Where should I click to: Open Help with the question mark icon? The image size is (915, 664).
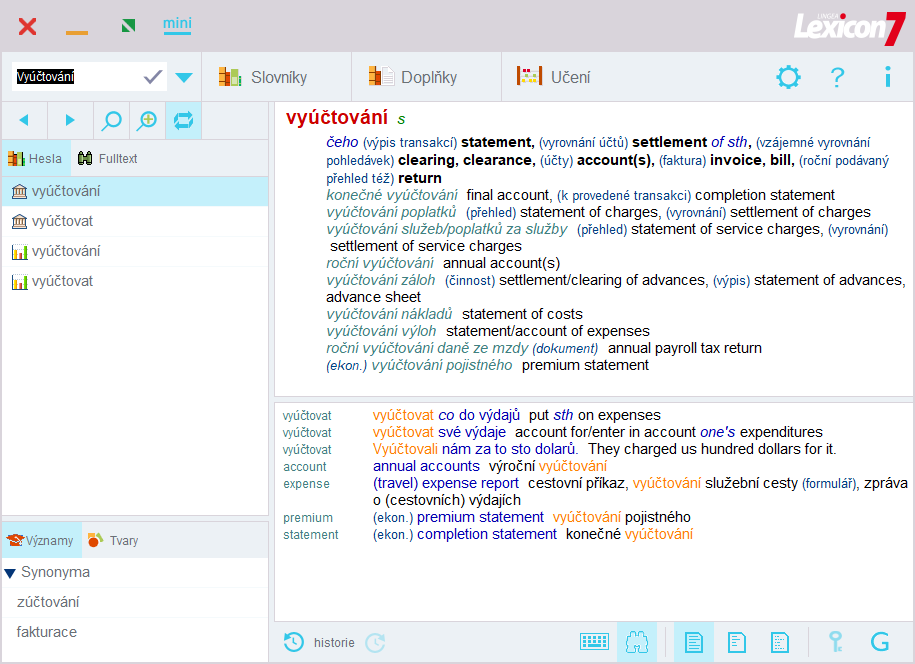(837, 76)
